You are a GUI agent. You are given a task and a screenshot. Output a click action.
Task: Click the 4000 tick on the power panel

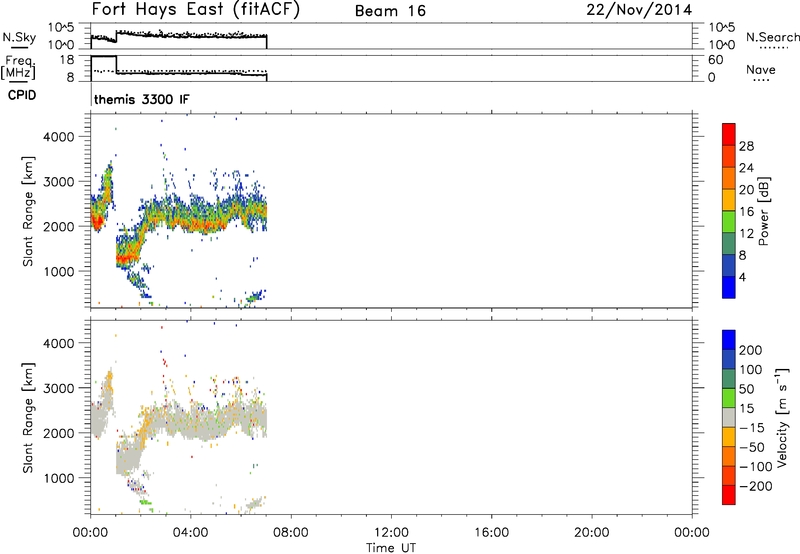pos(58,137)
